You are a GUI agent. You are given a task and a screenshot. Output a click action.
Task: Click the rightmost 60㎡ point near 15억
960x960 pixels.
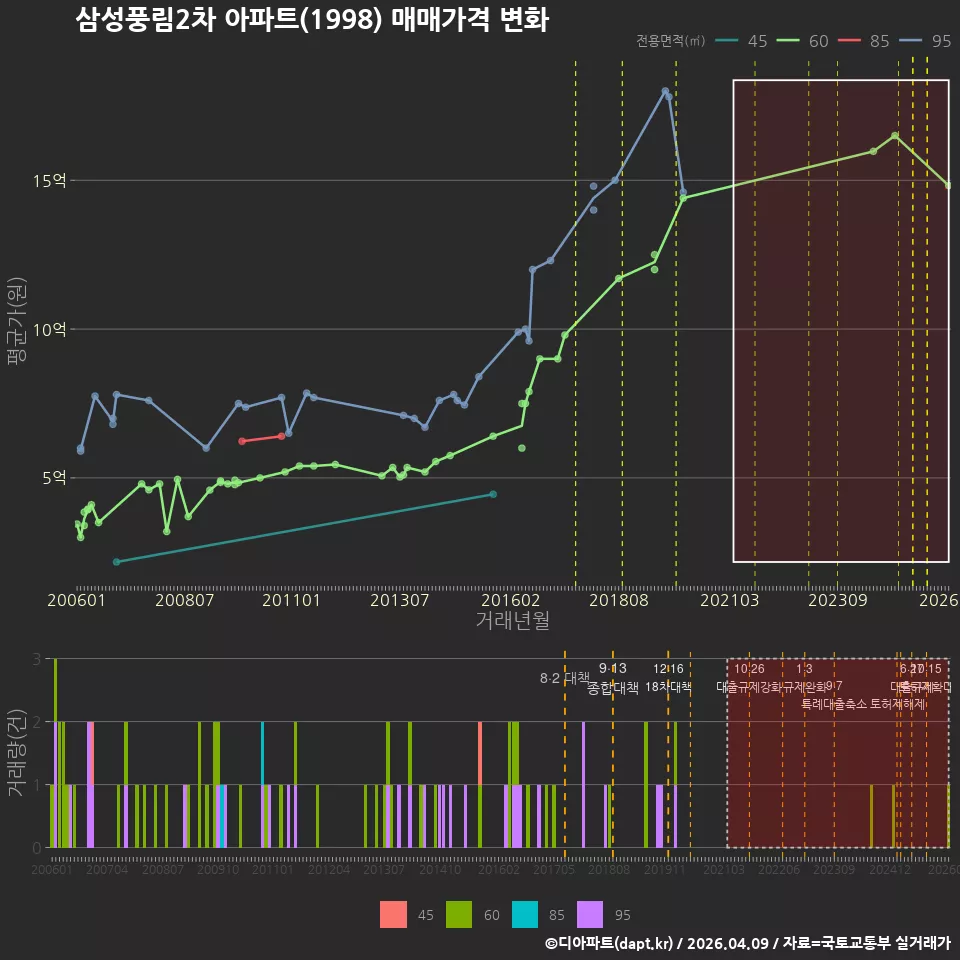click(948, 185)
